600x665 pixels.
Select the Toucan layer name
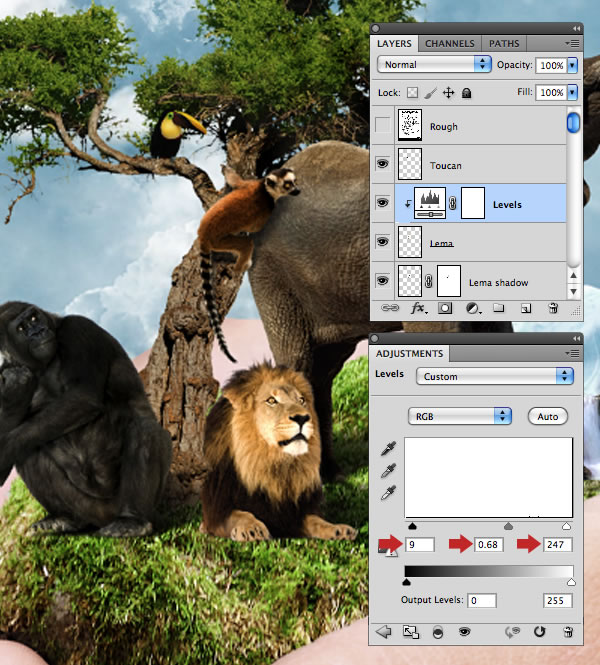(445, 165)
